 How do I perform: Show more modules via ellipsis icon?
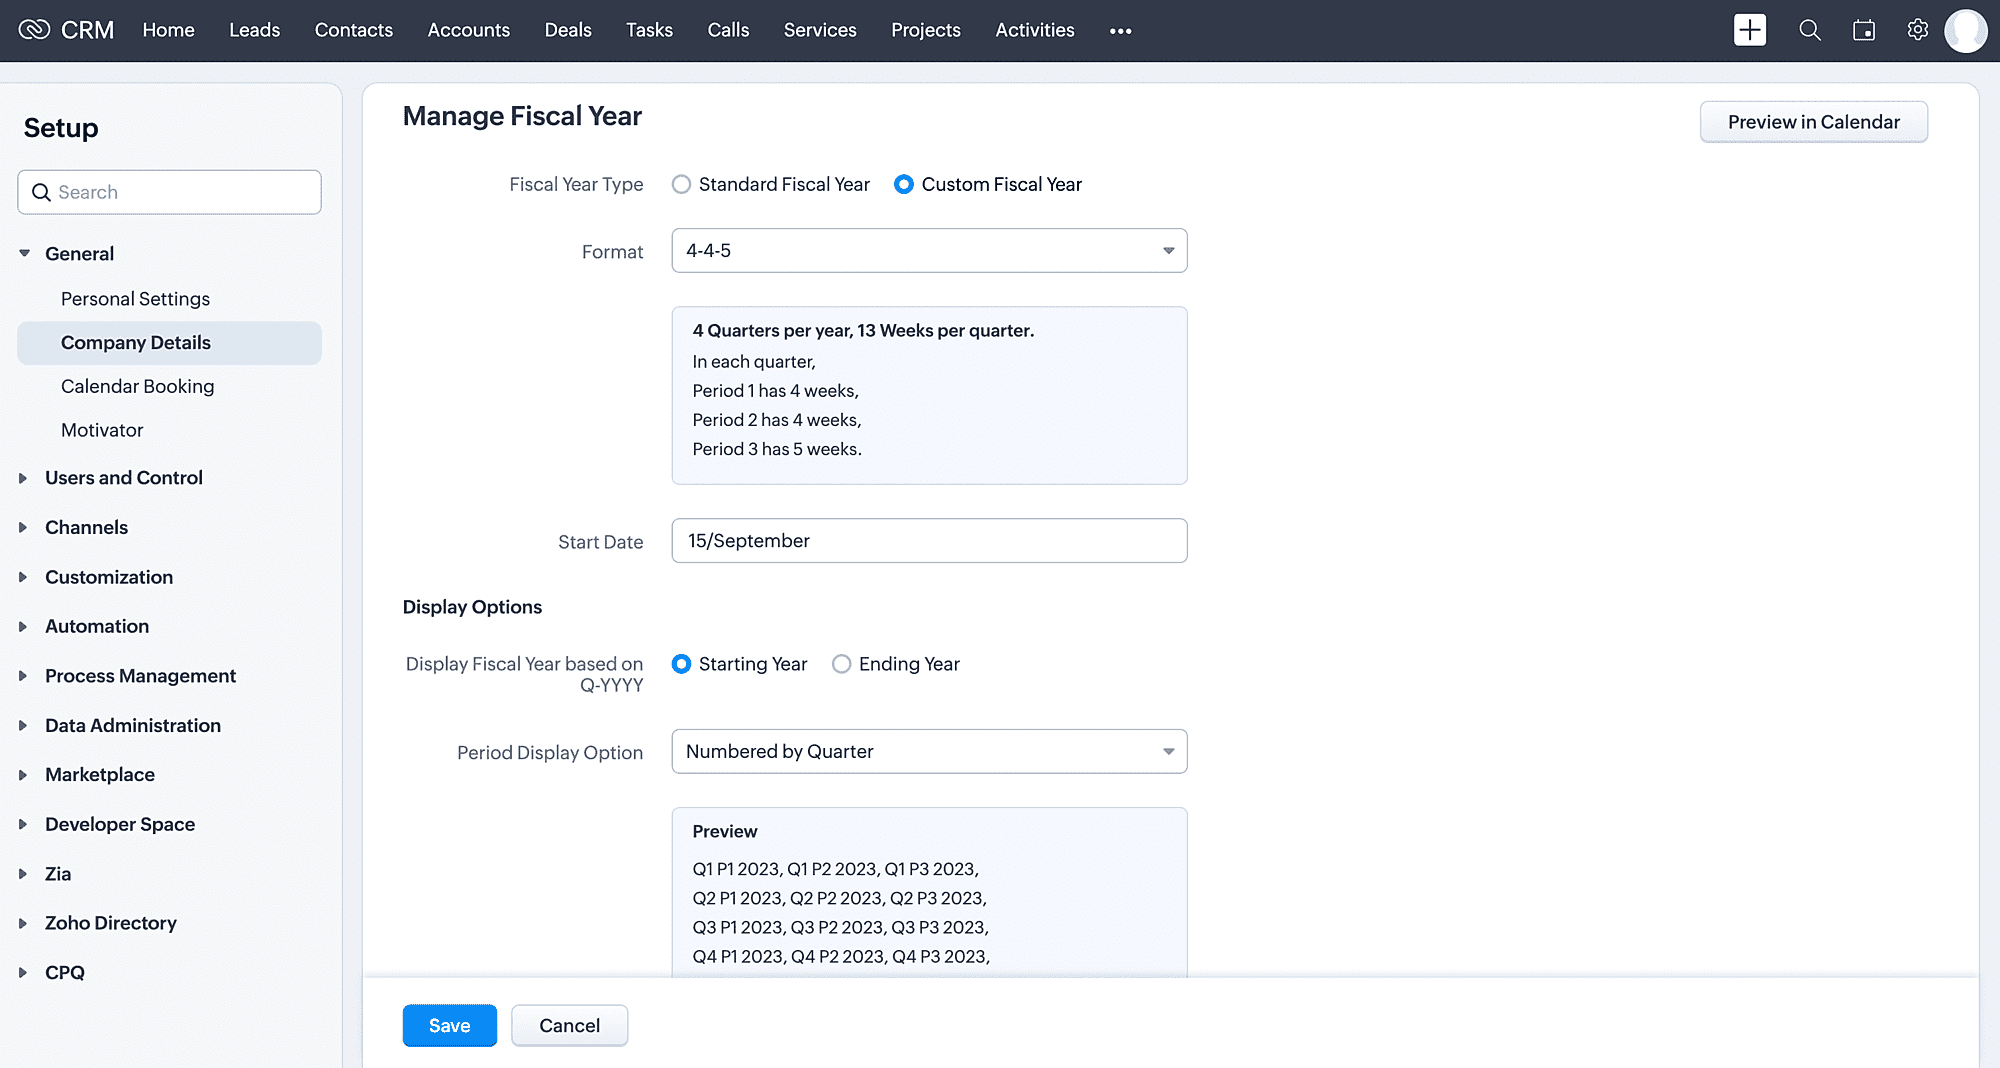pos(1120,31)
